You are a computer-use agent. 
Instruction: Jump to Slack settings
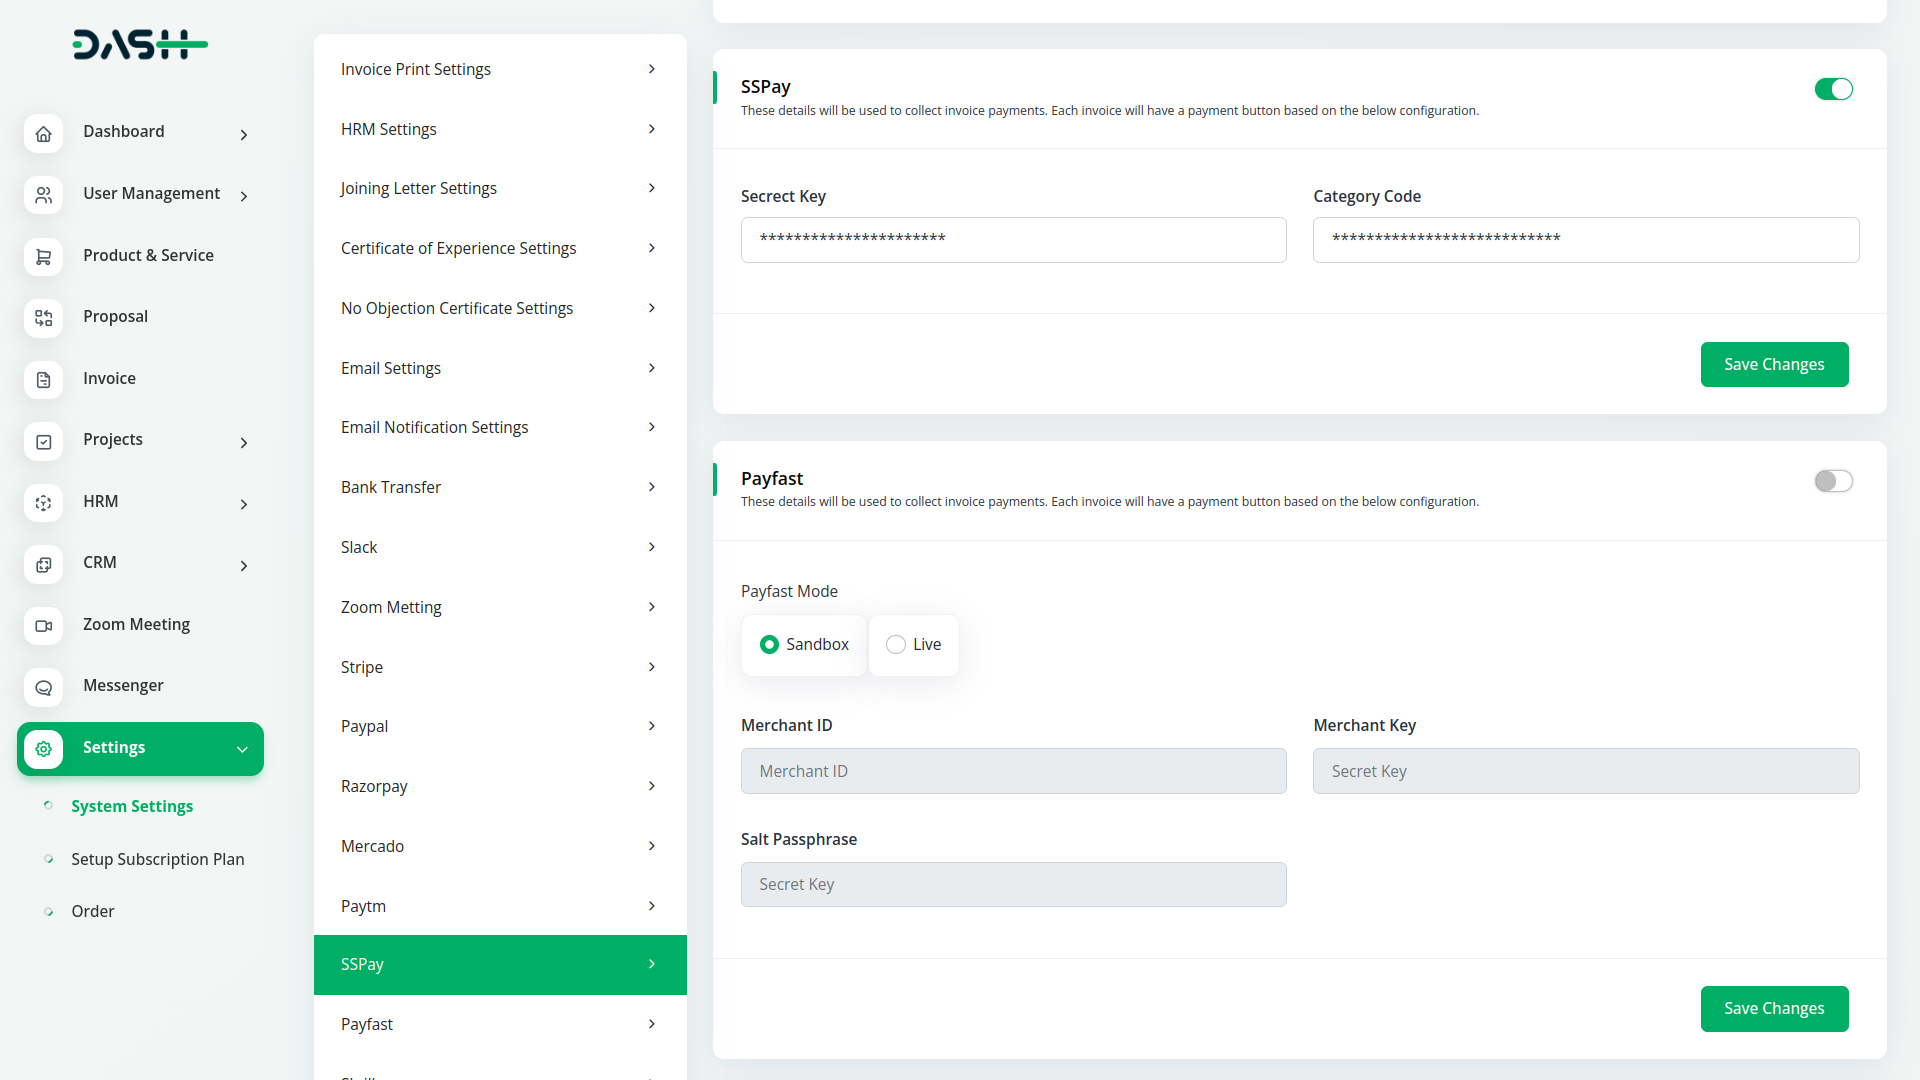(500, 547)
